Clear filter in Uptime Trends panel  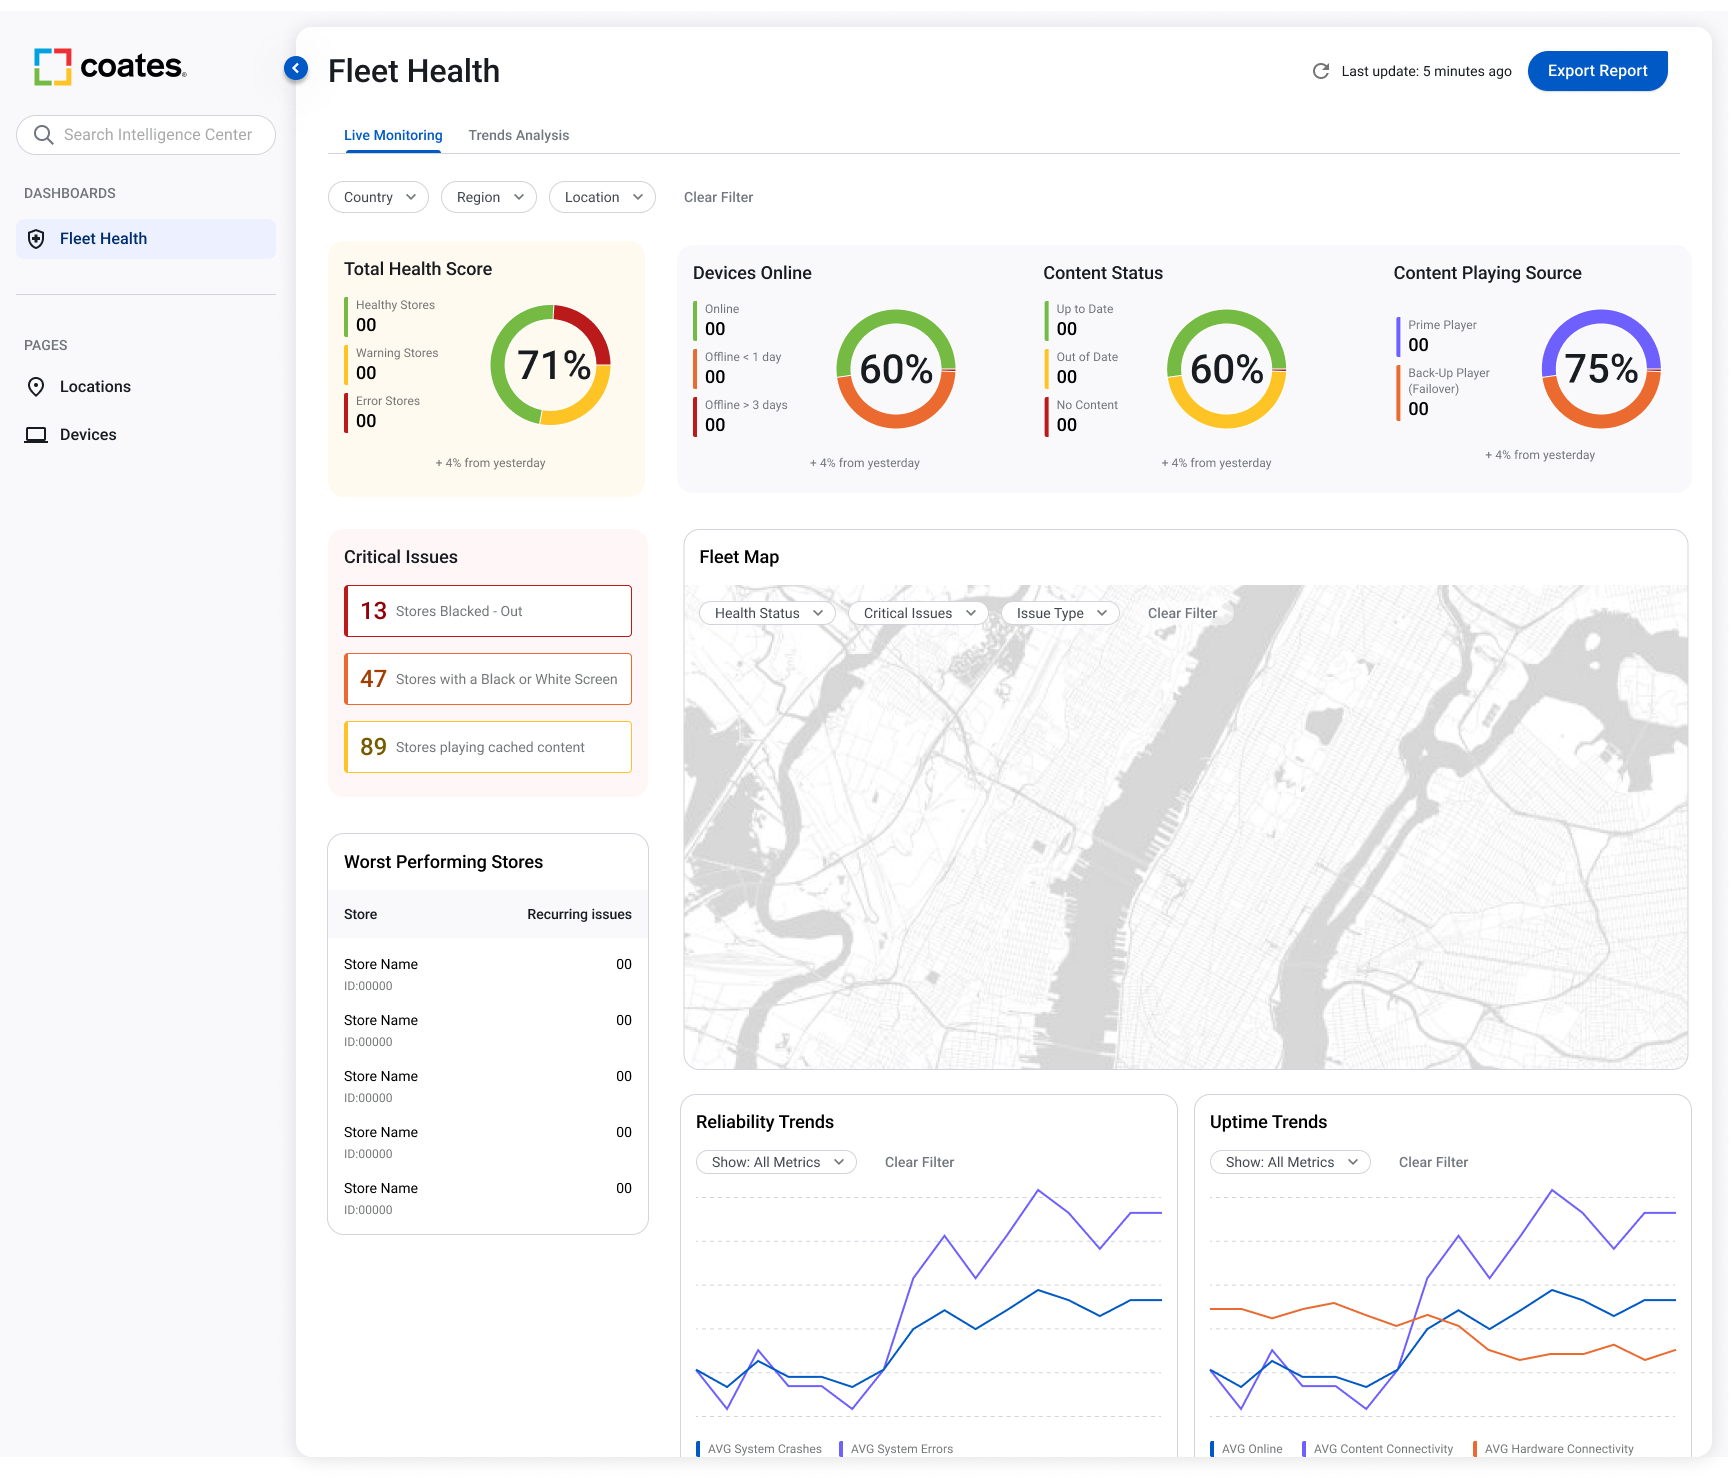(x=1433, y=1162)
